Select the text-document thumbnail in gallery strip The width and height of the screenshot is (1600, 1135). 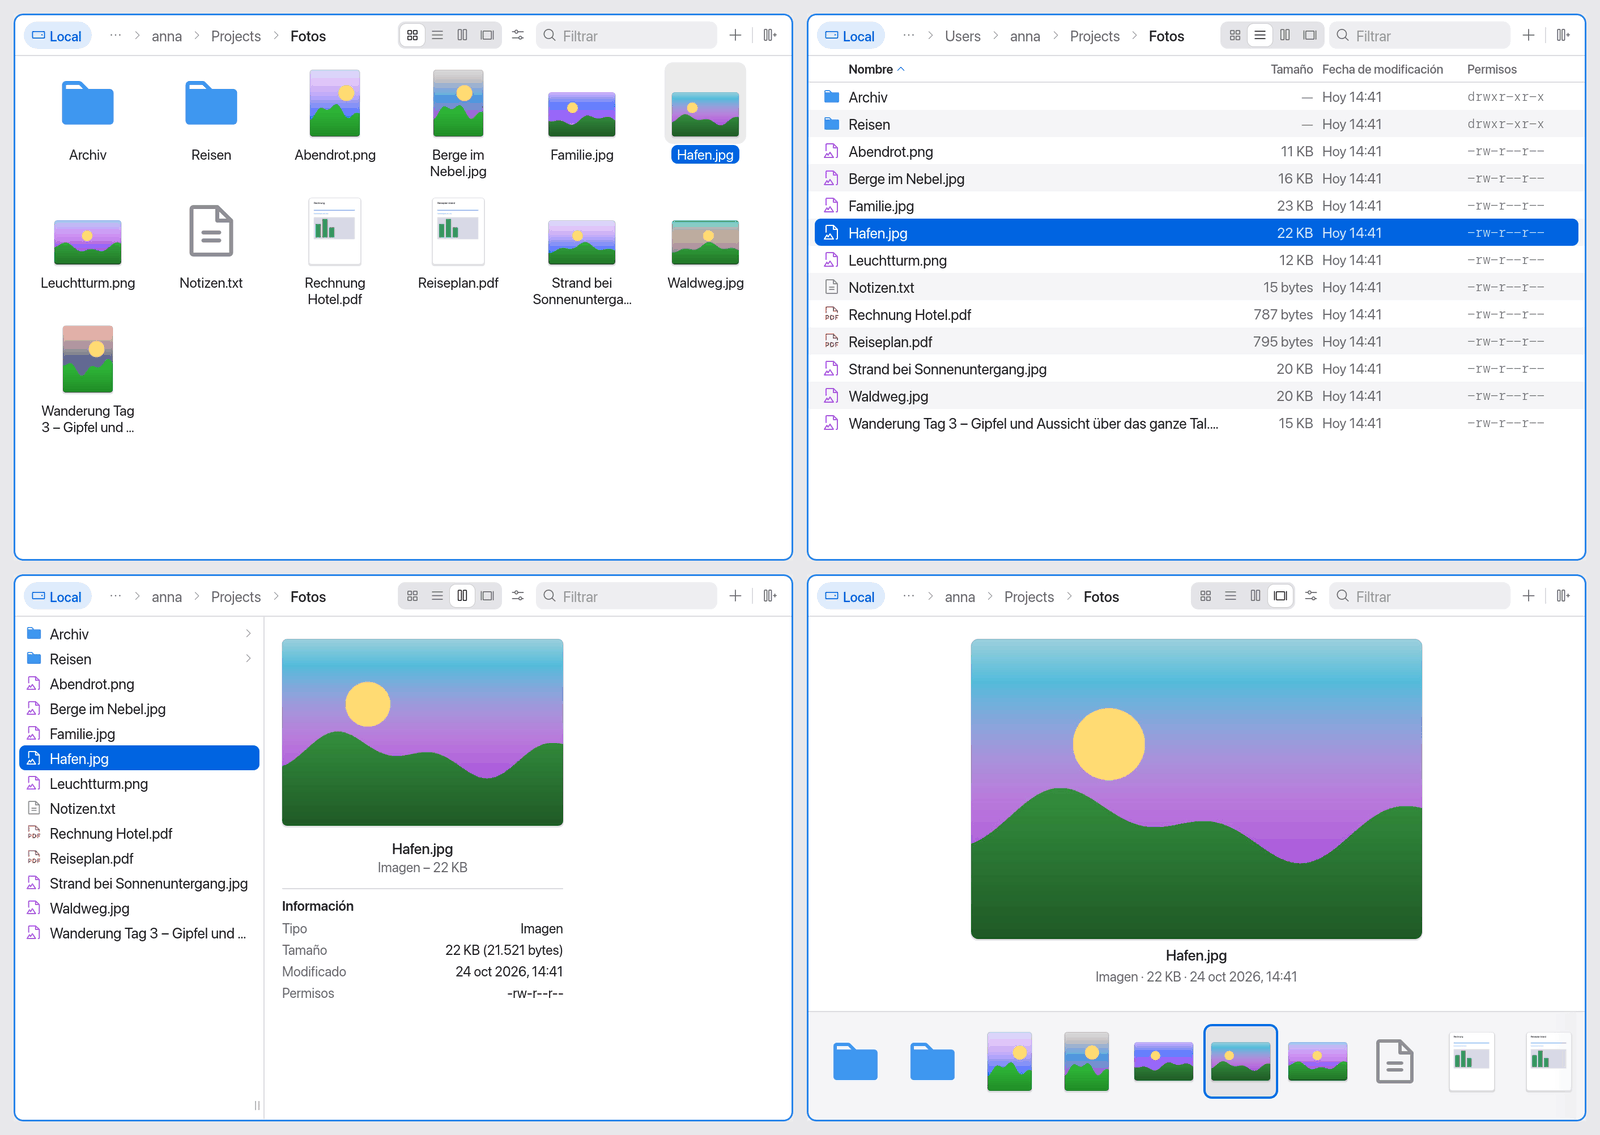click(1394, 1061)
